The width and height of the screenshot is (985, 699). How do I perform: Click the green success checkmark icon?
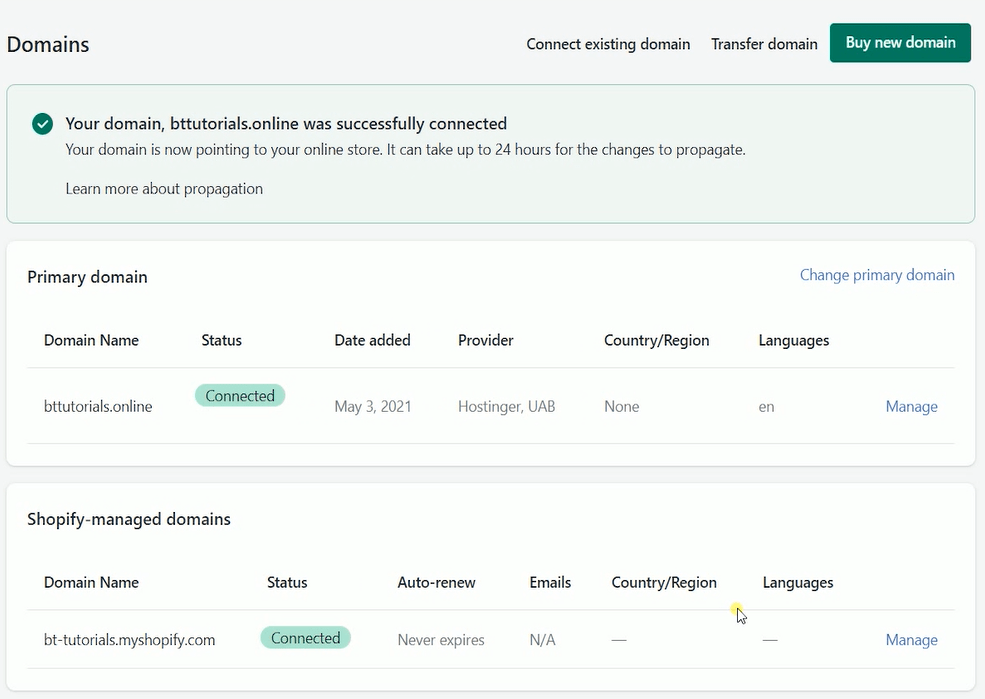point(41,123)
